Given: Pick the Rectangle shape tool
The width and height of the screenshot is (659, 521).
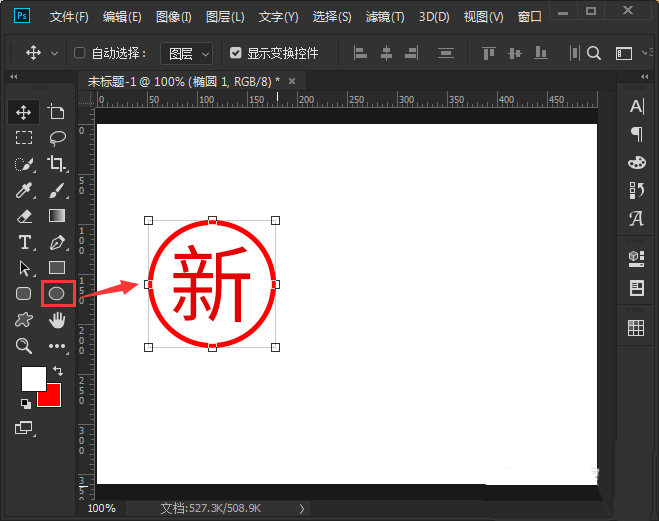Looking at the screenshot, I should (57, 268).
